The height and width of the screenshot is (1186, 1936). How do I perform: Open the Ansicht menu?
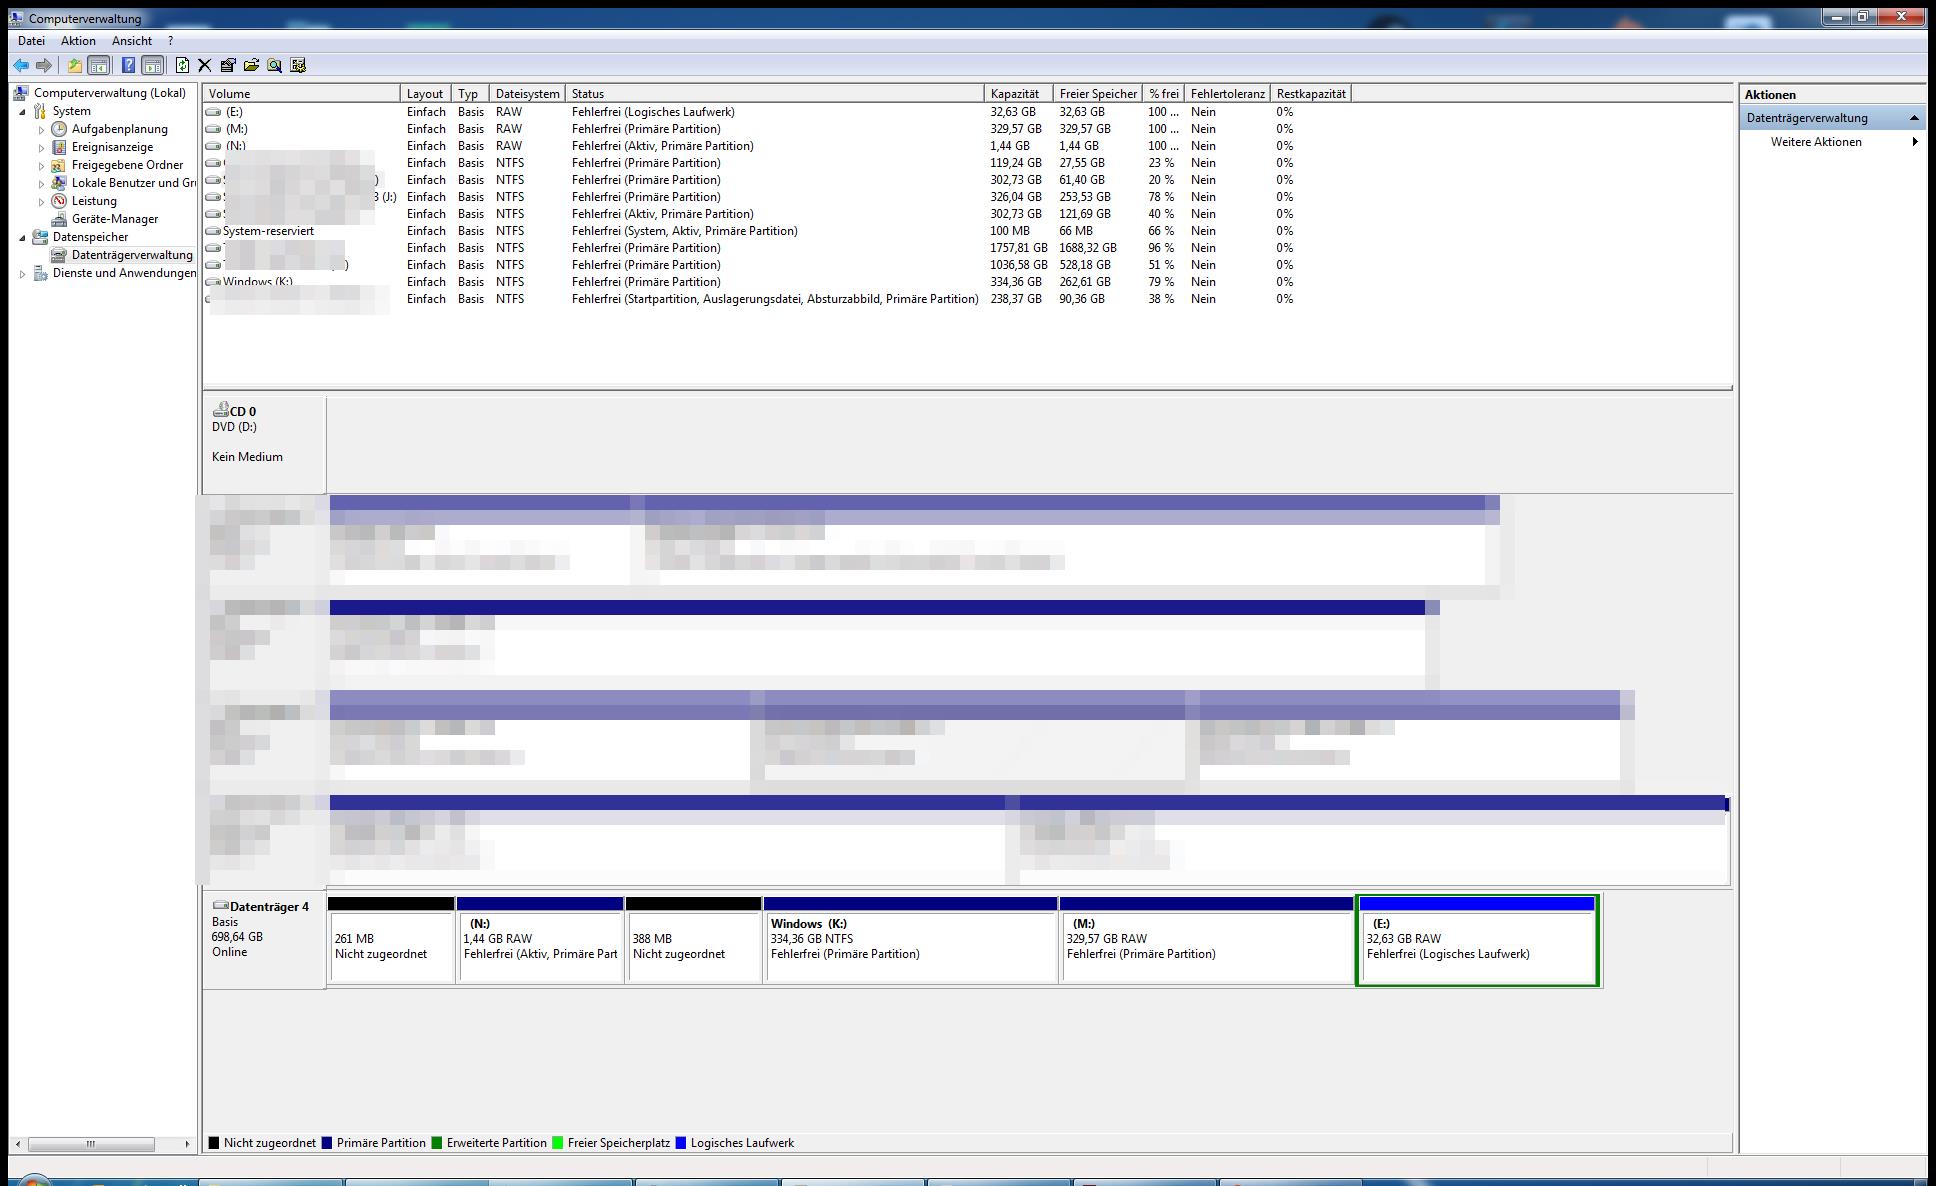[x=132, y=41]
